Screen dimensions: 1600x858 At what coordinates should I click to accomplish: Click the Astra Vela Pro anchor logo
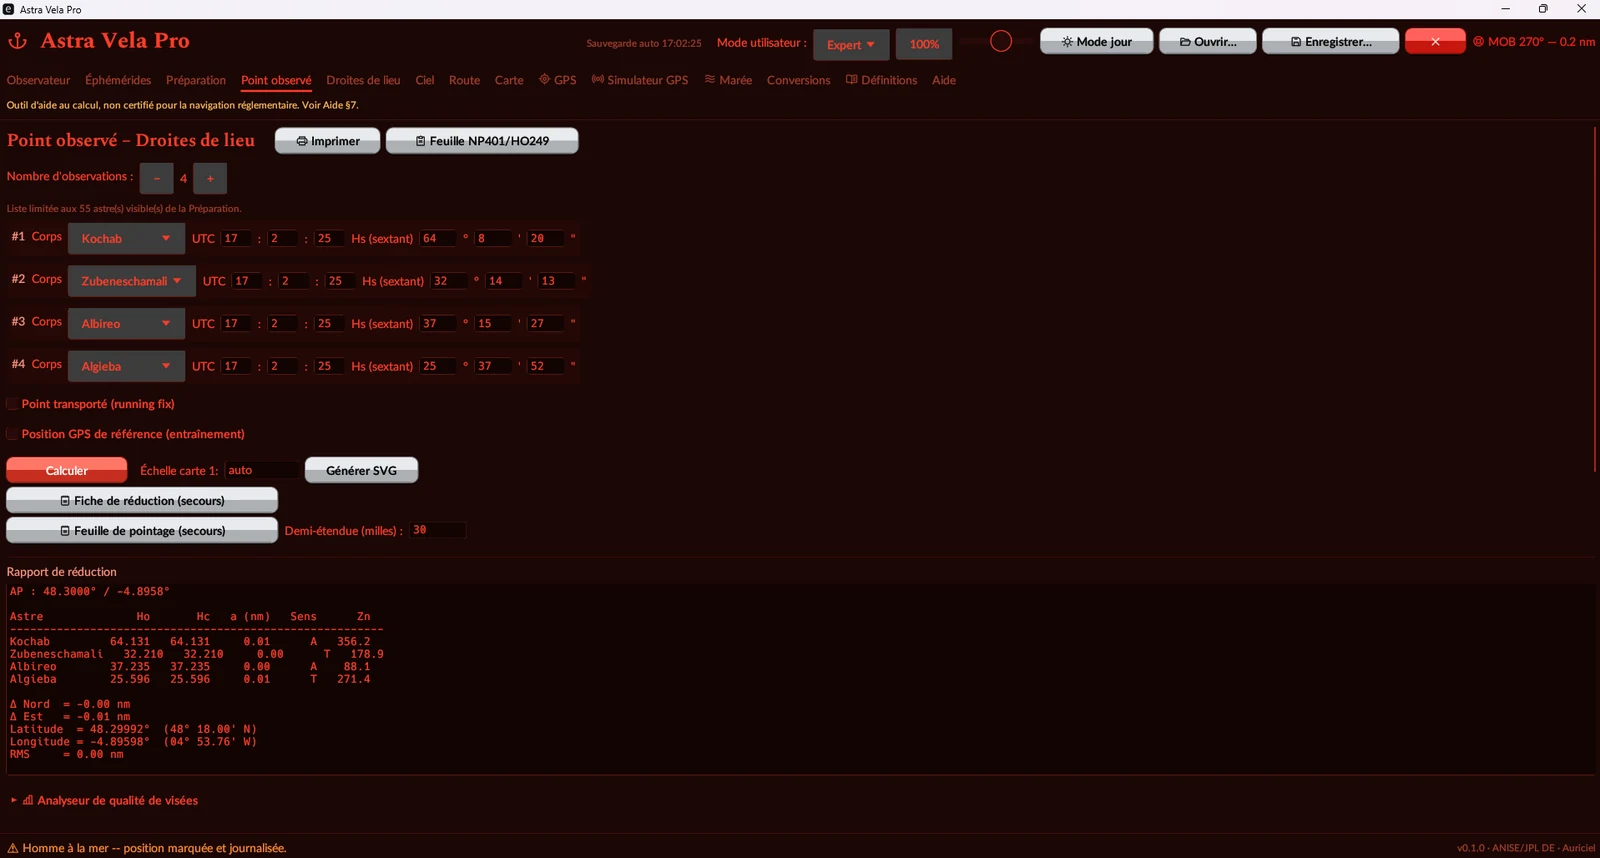point(18,41)
